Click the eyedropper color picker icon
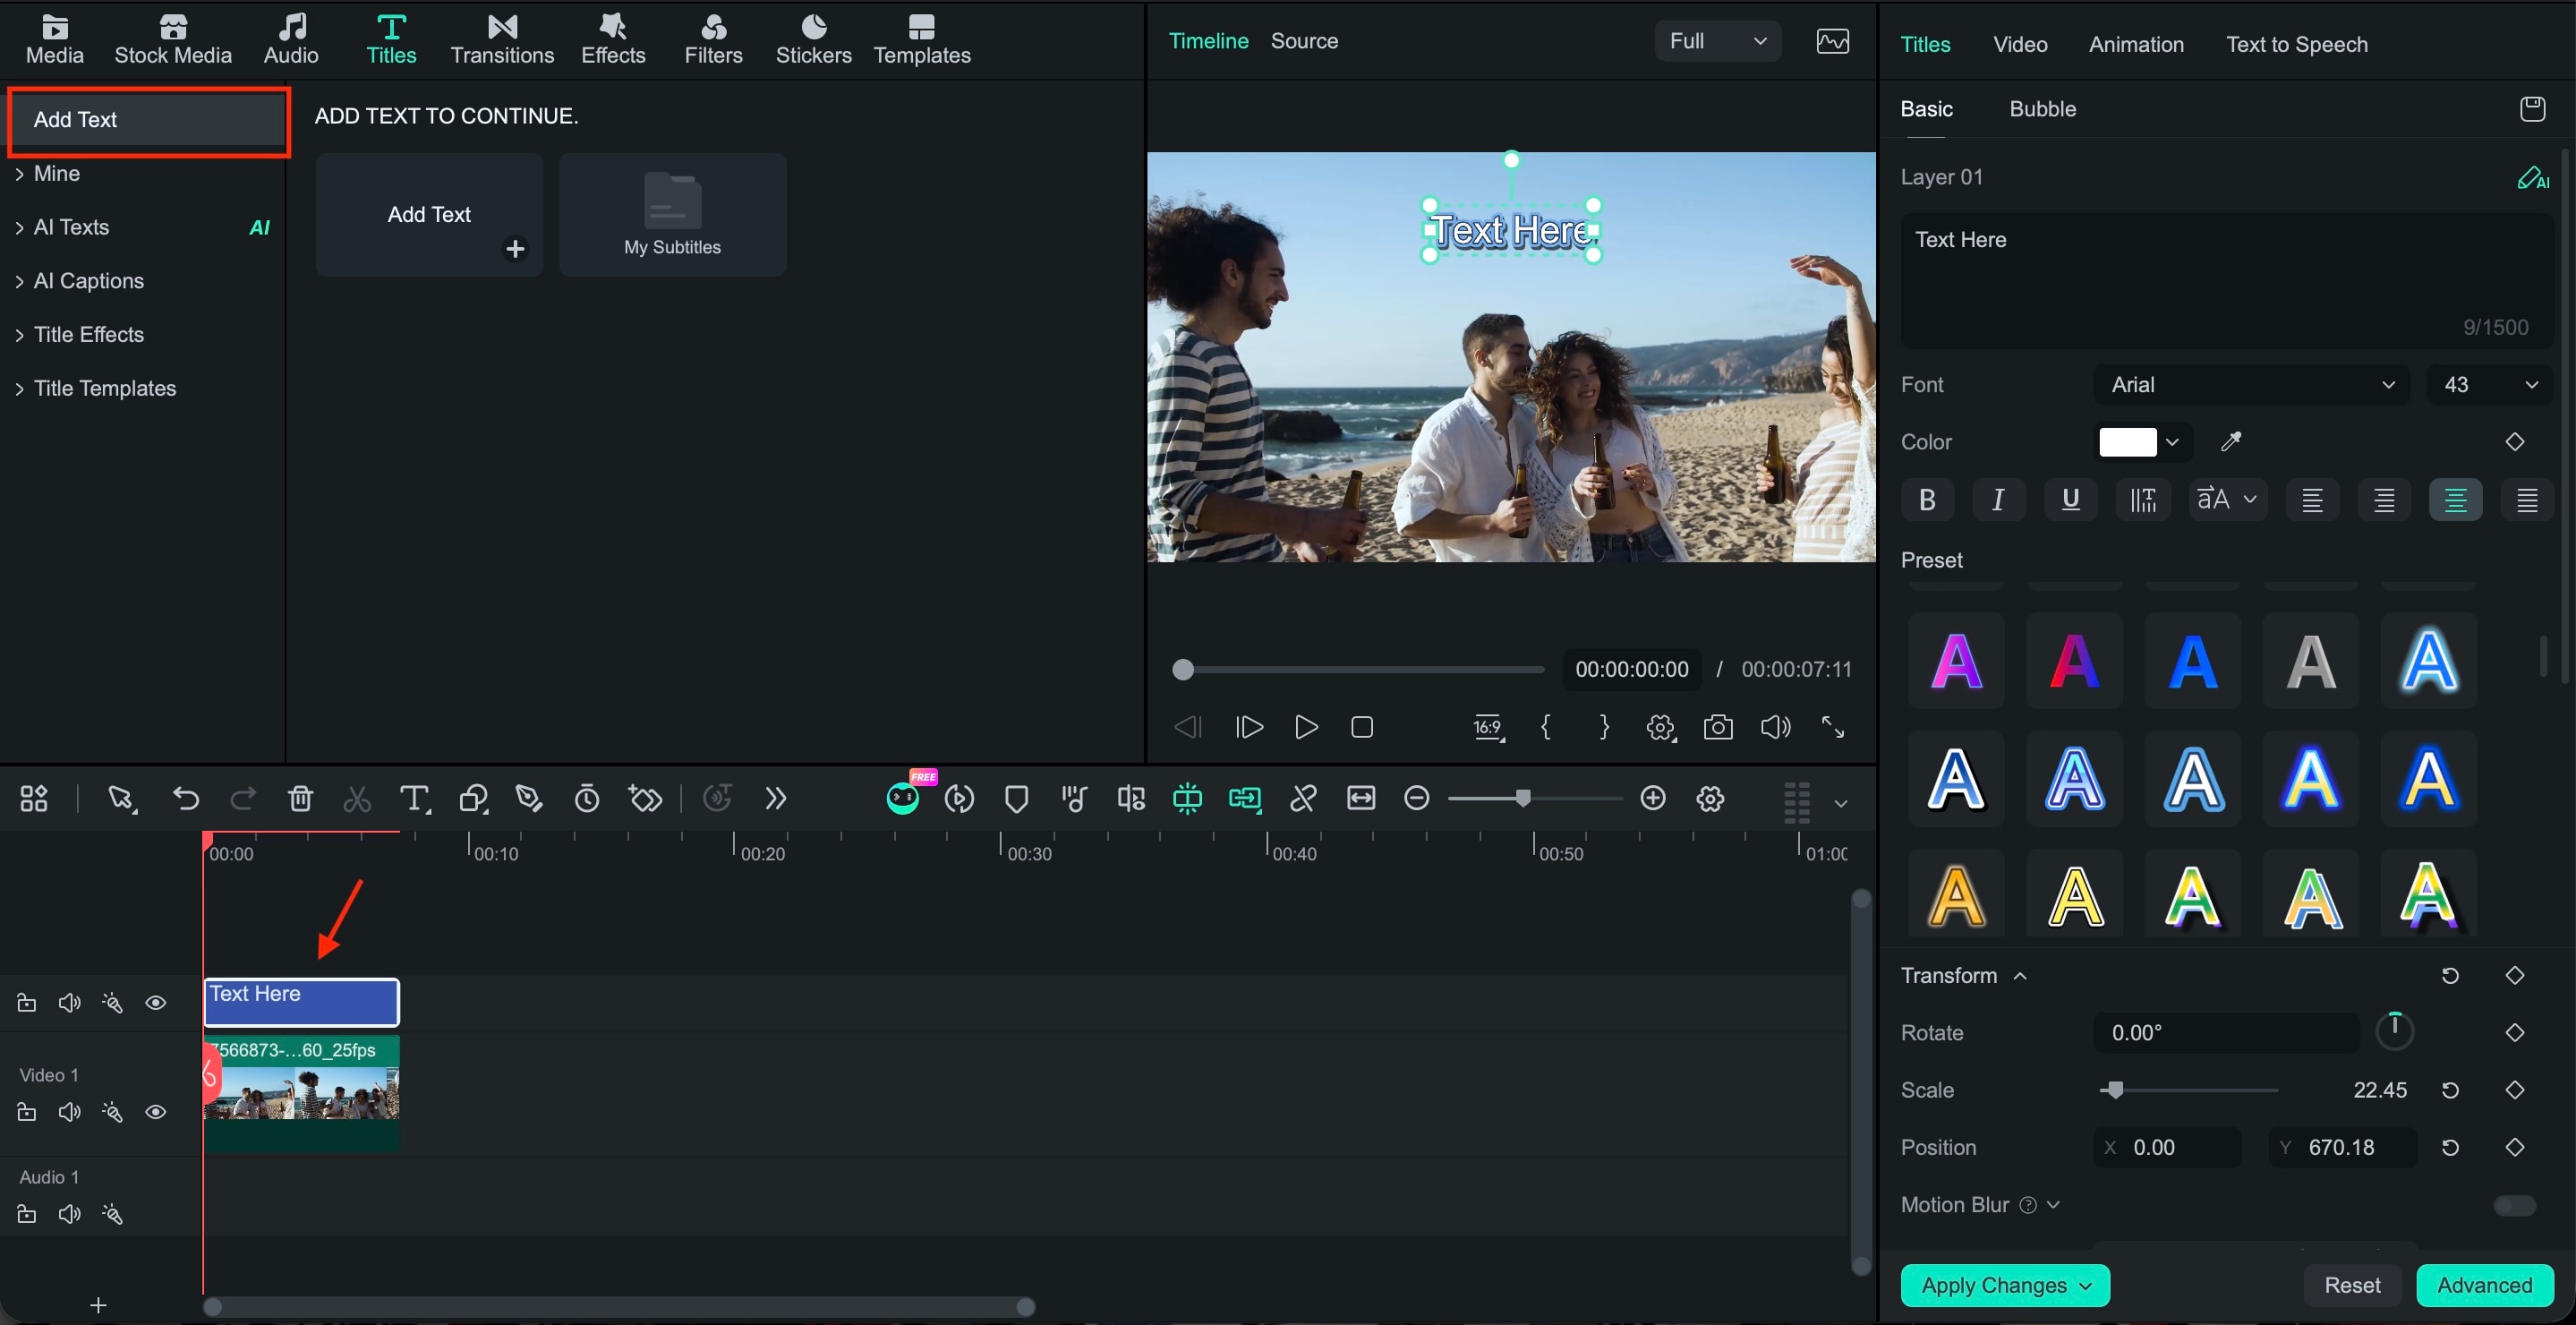 2231,441
